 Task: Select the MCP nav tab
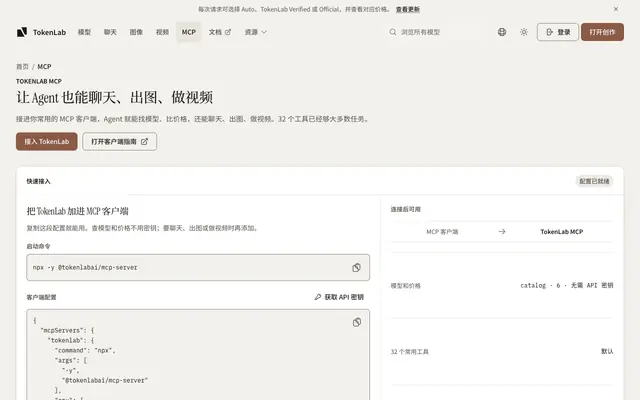pos(189,32)
